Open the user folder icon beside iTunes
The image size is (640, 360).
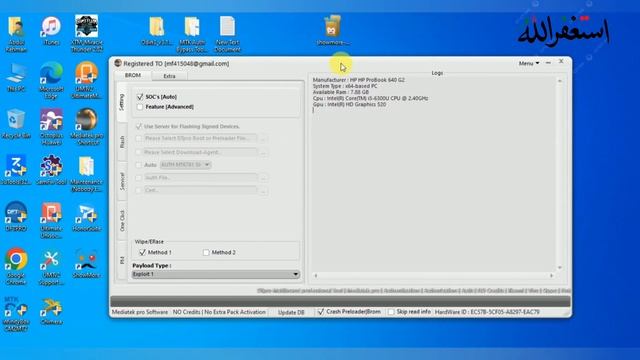pos(16,34)
